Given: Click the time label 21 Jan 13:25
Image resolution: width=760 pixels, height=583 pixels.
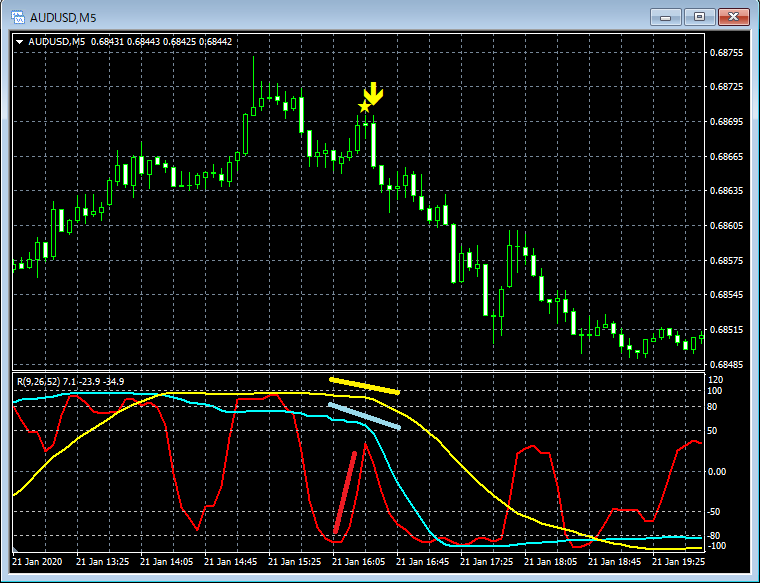Looking at the screenshot, I should [102, 562].
